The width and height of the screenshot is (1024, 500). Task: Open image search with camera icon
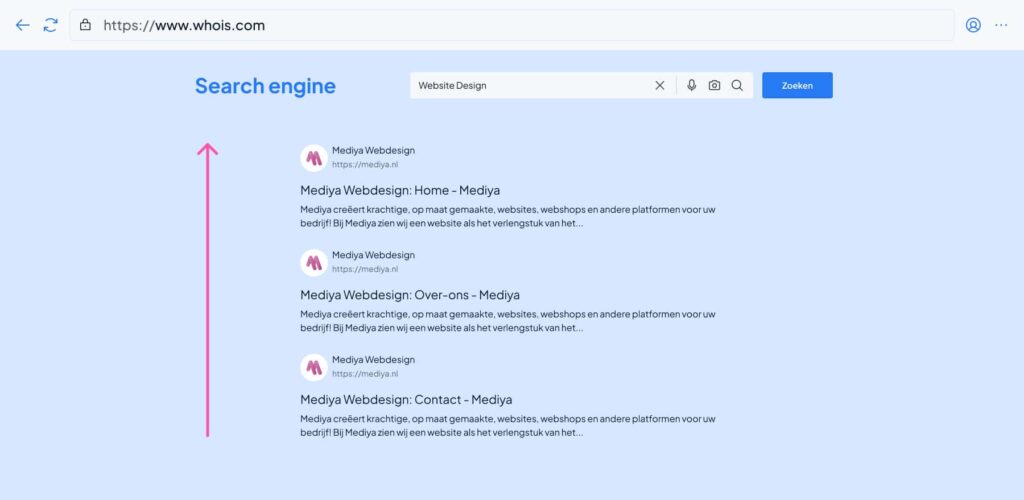(x=714, y=86)
